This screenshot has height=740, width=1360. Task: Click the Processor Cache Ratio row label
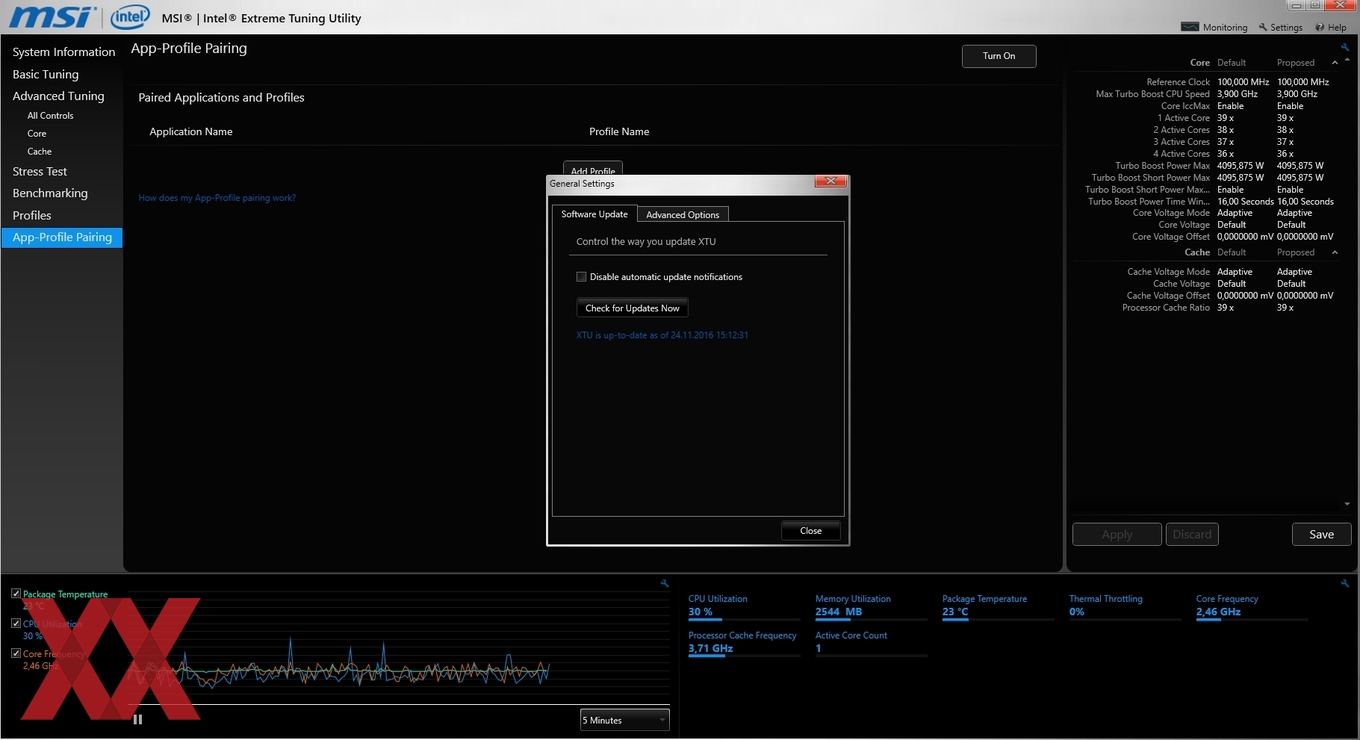(1166, 308)
